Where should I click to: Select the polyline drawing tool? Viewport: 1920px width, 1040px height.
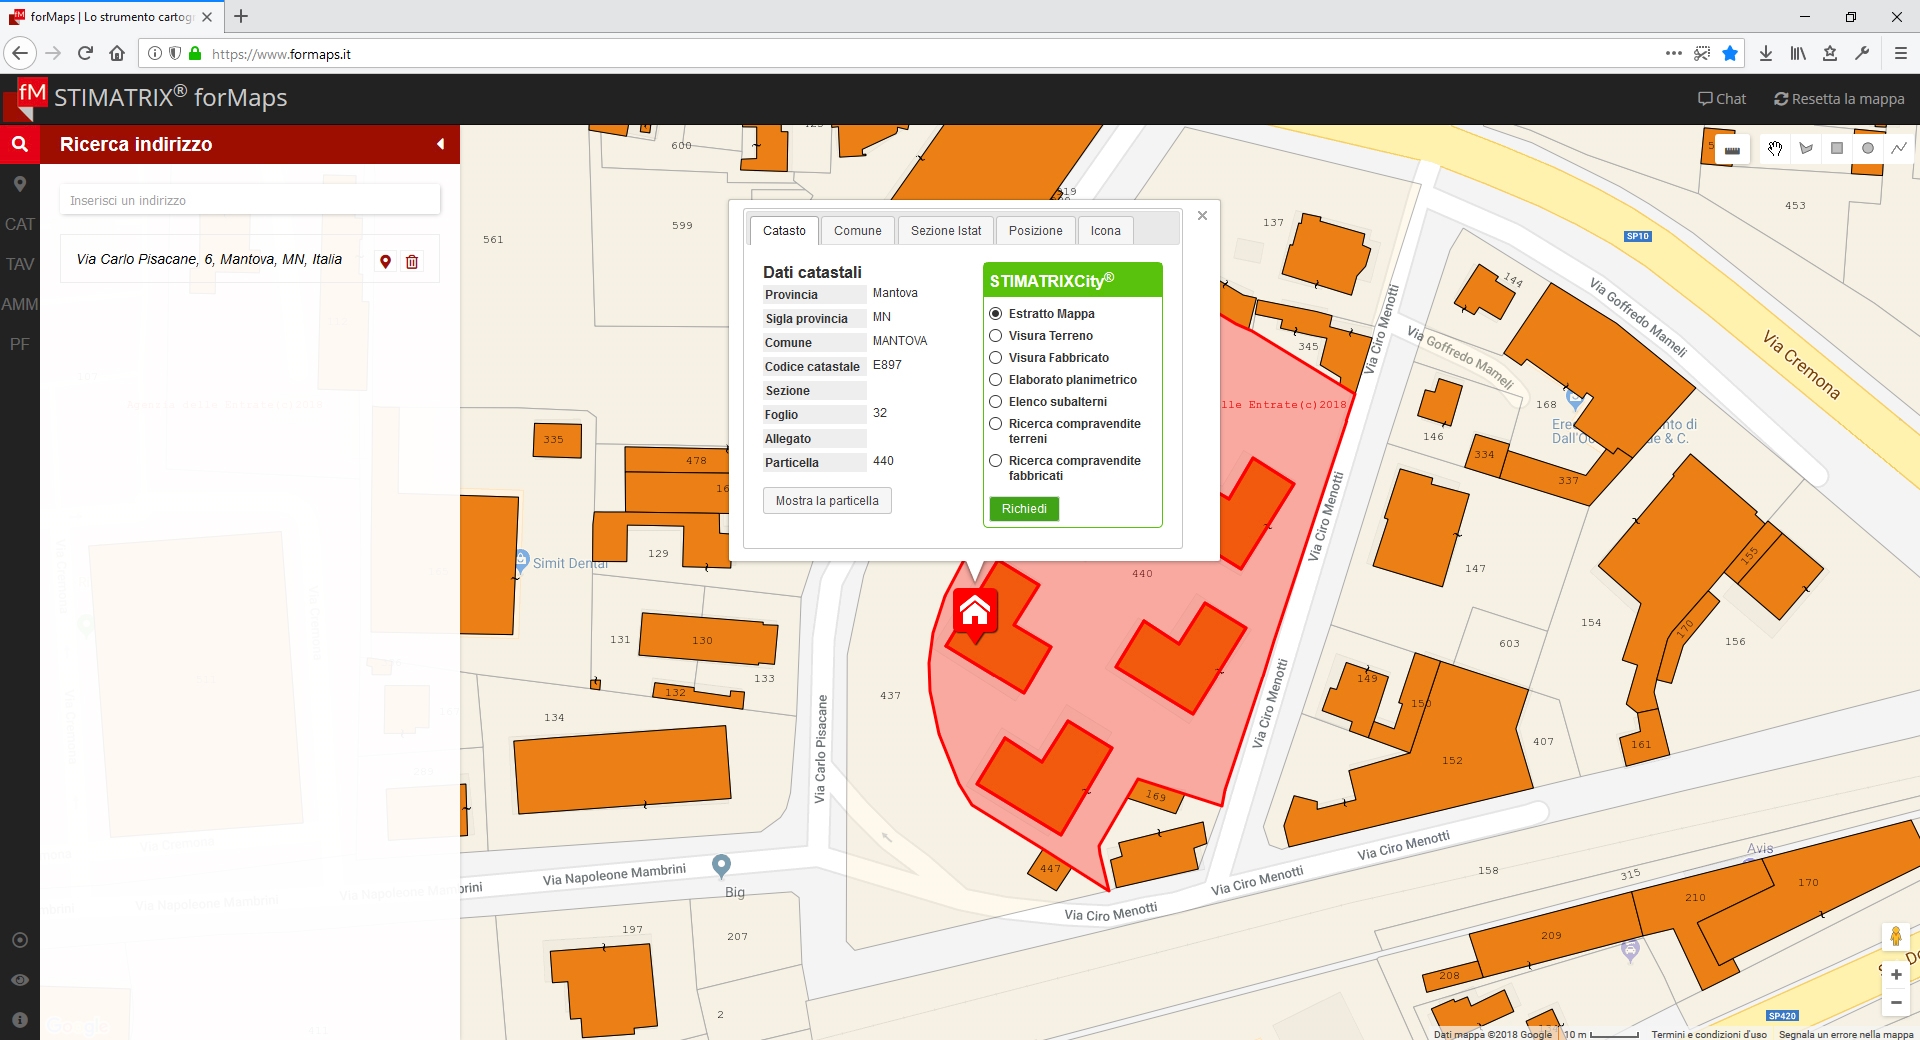pyautogui.click(x=1899, y=148)
